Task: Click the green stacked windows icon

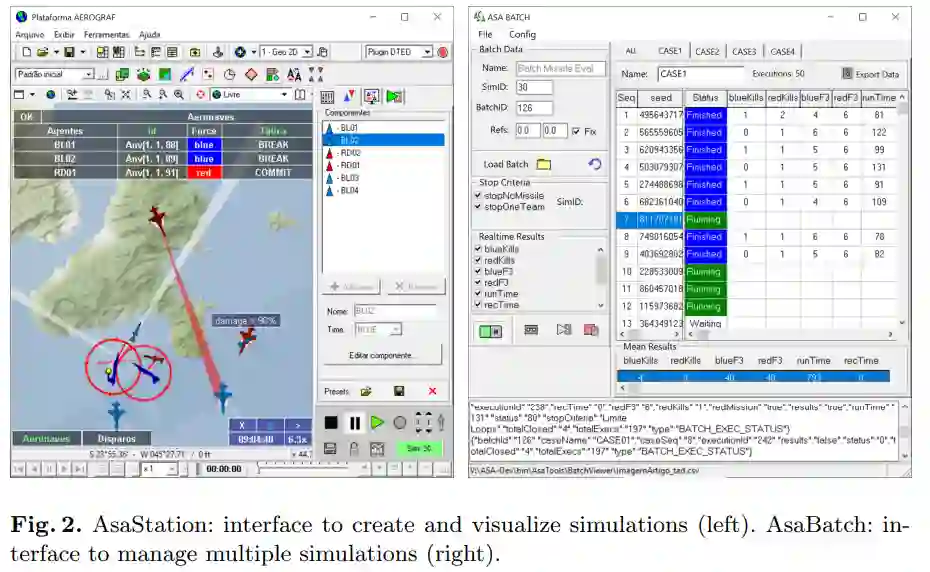Action: (122, 75)
